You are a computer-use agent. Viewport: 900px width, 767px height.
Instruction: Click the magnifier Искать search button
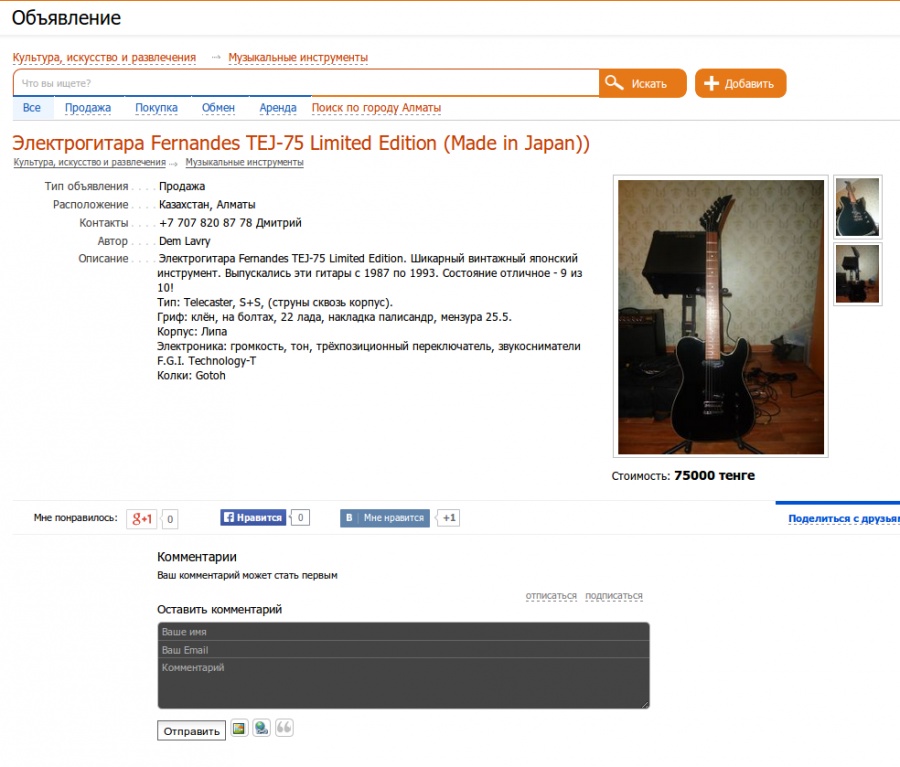(x=642, y=83)
